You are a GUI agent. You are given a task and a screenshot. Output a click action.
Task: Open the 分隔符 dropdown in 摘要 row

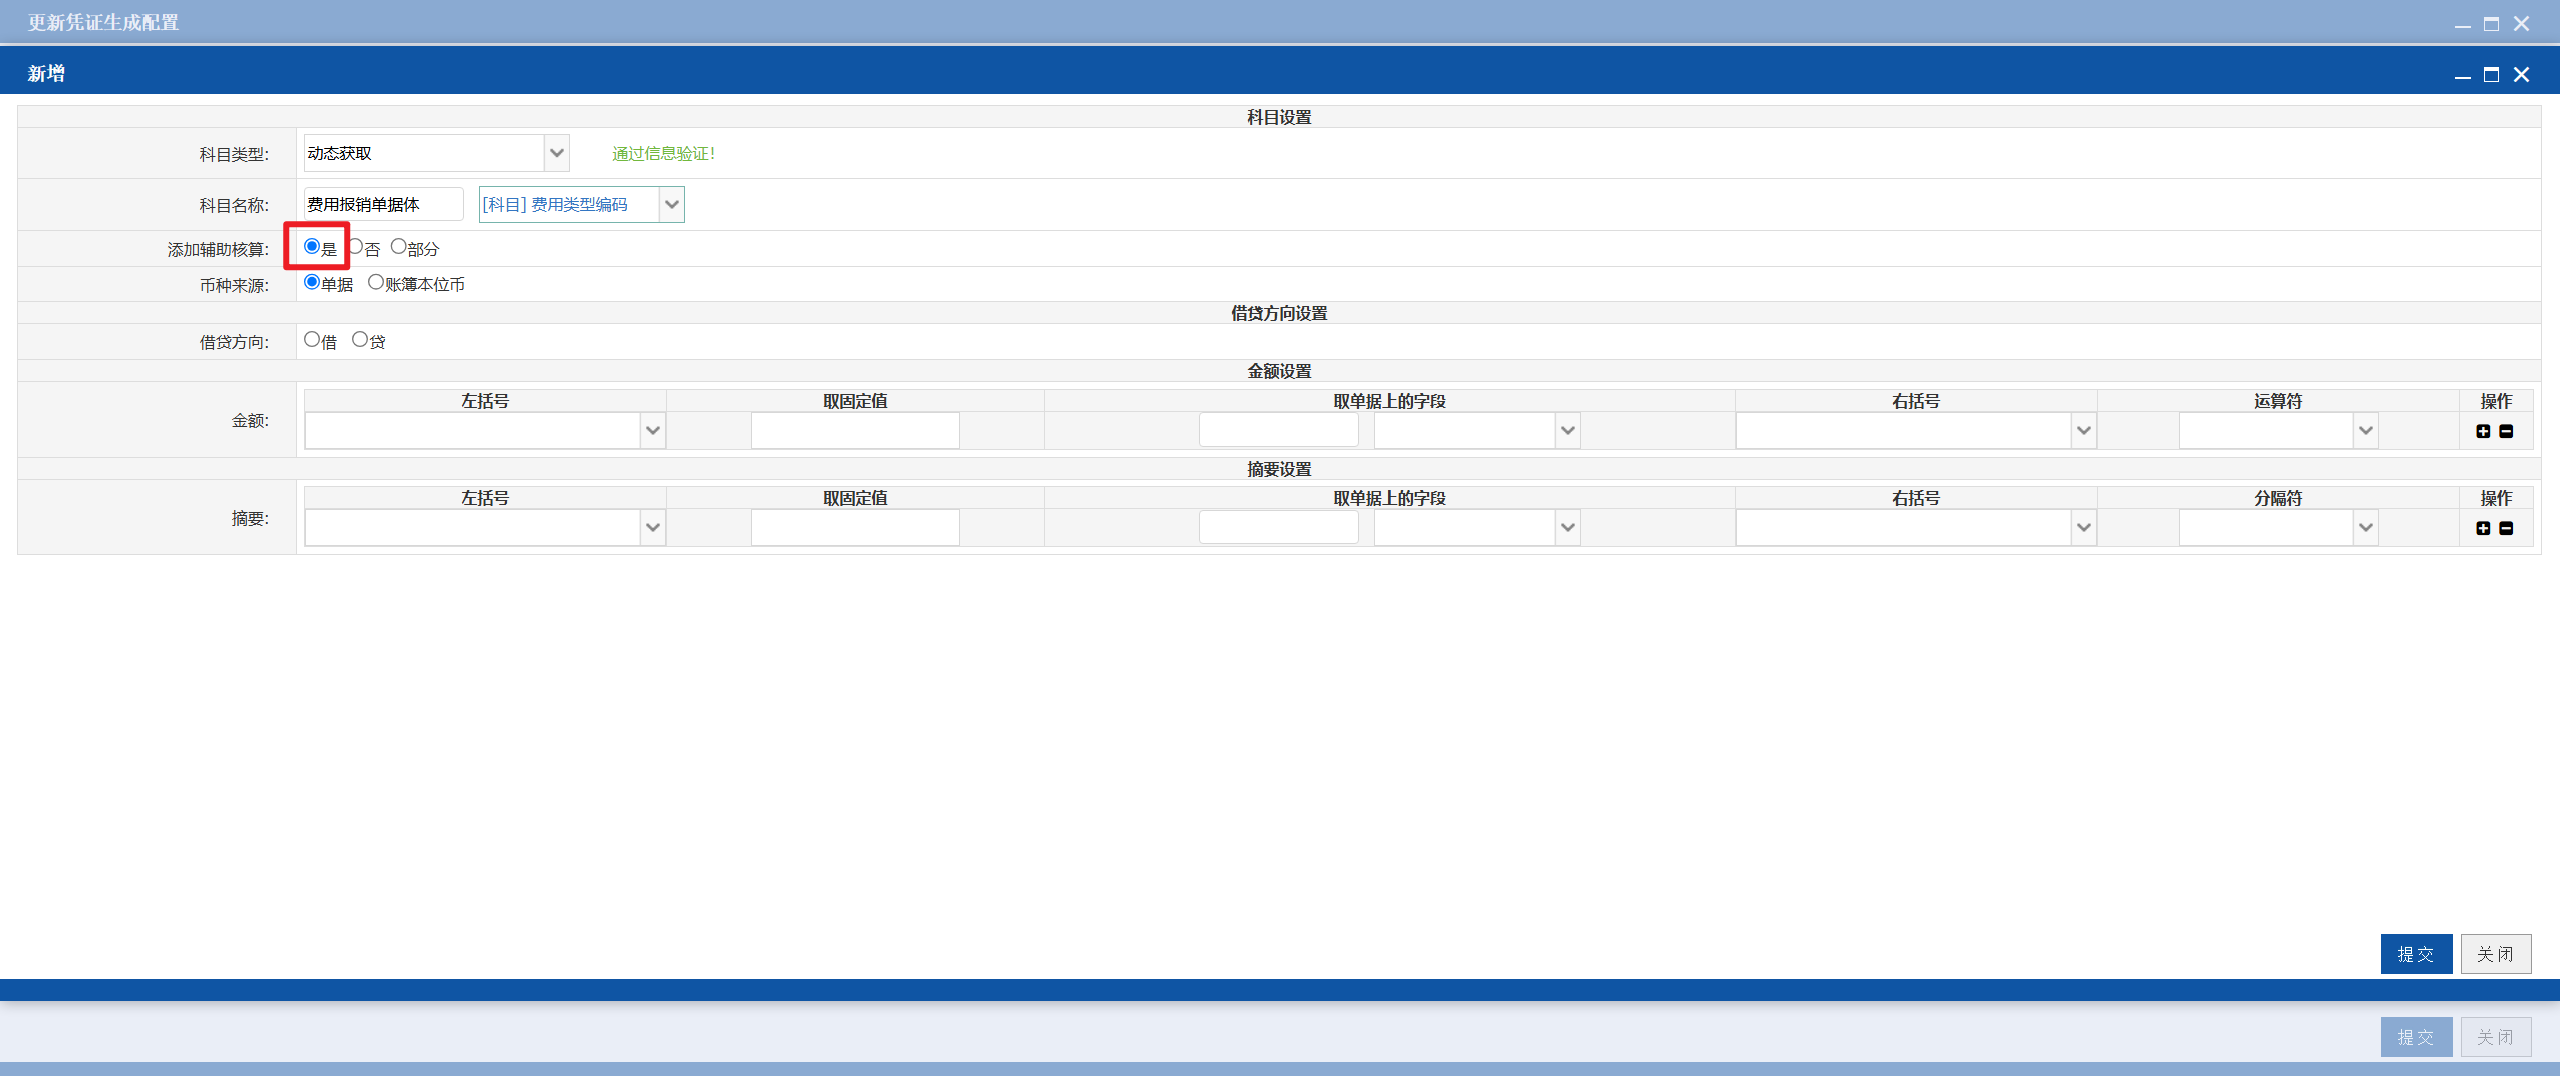(2278, 528)
